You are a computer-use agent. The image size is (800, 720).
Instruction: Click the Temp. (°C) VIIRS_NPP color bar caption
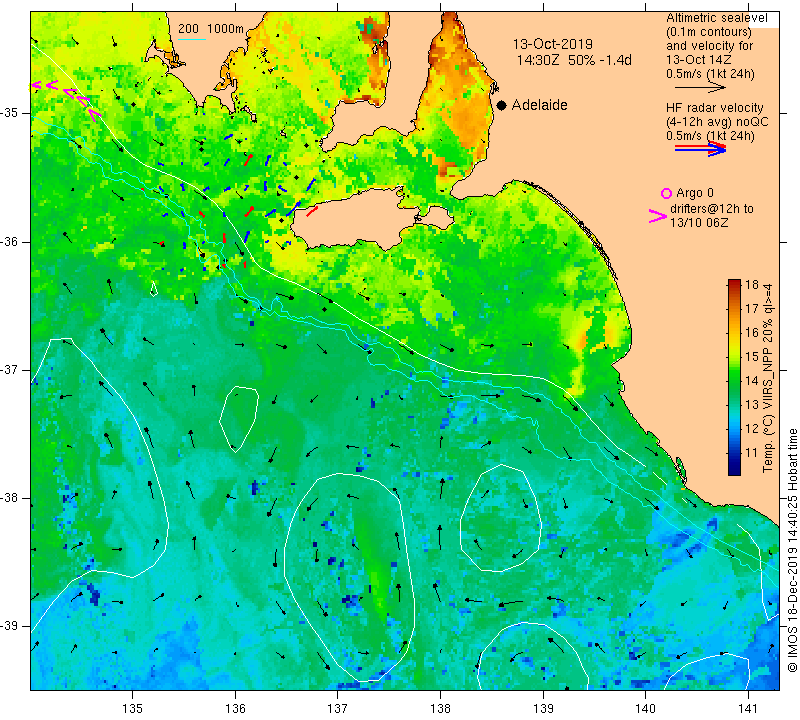767,378
